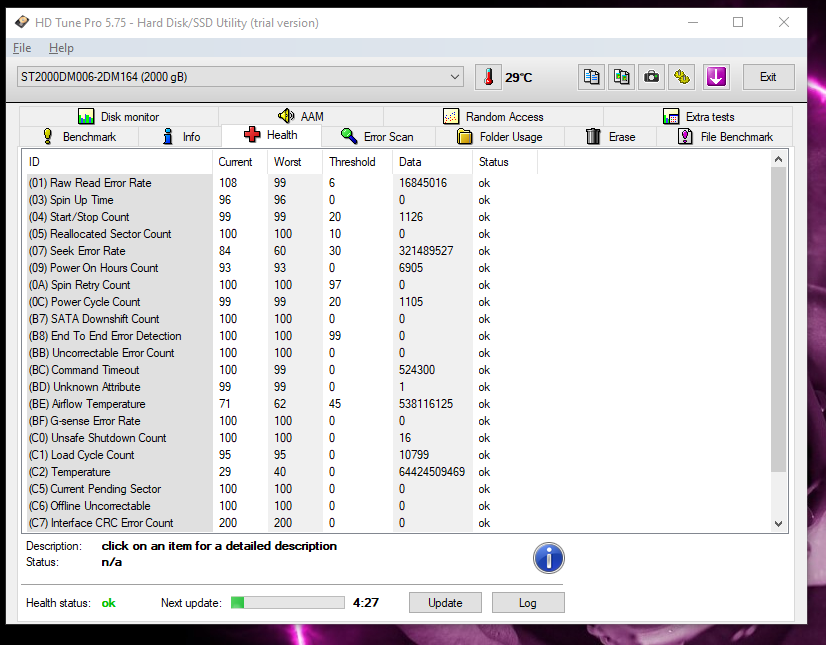Click the vertical scrollbar thumb
Viewport: 826px width, 645px height.
coord(779,319)
